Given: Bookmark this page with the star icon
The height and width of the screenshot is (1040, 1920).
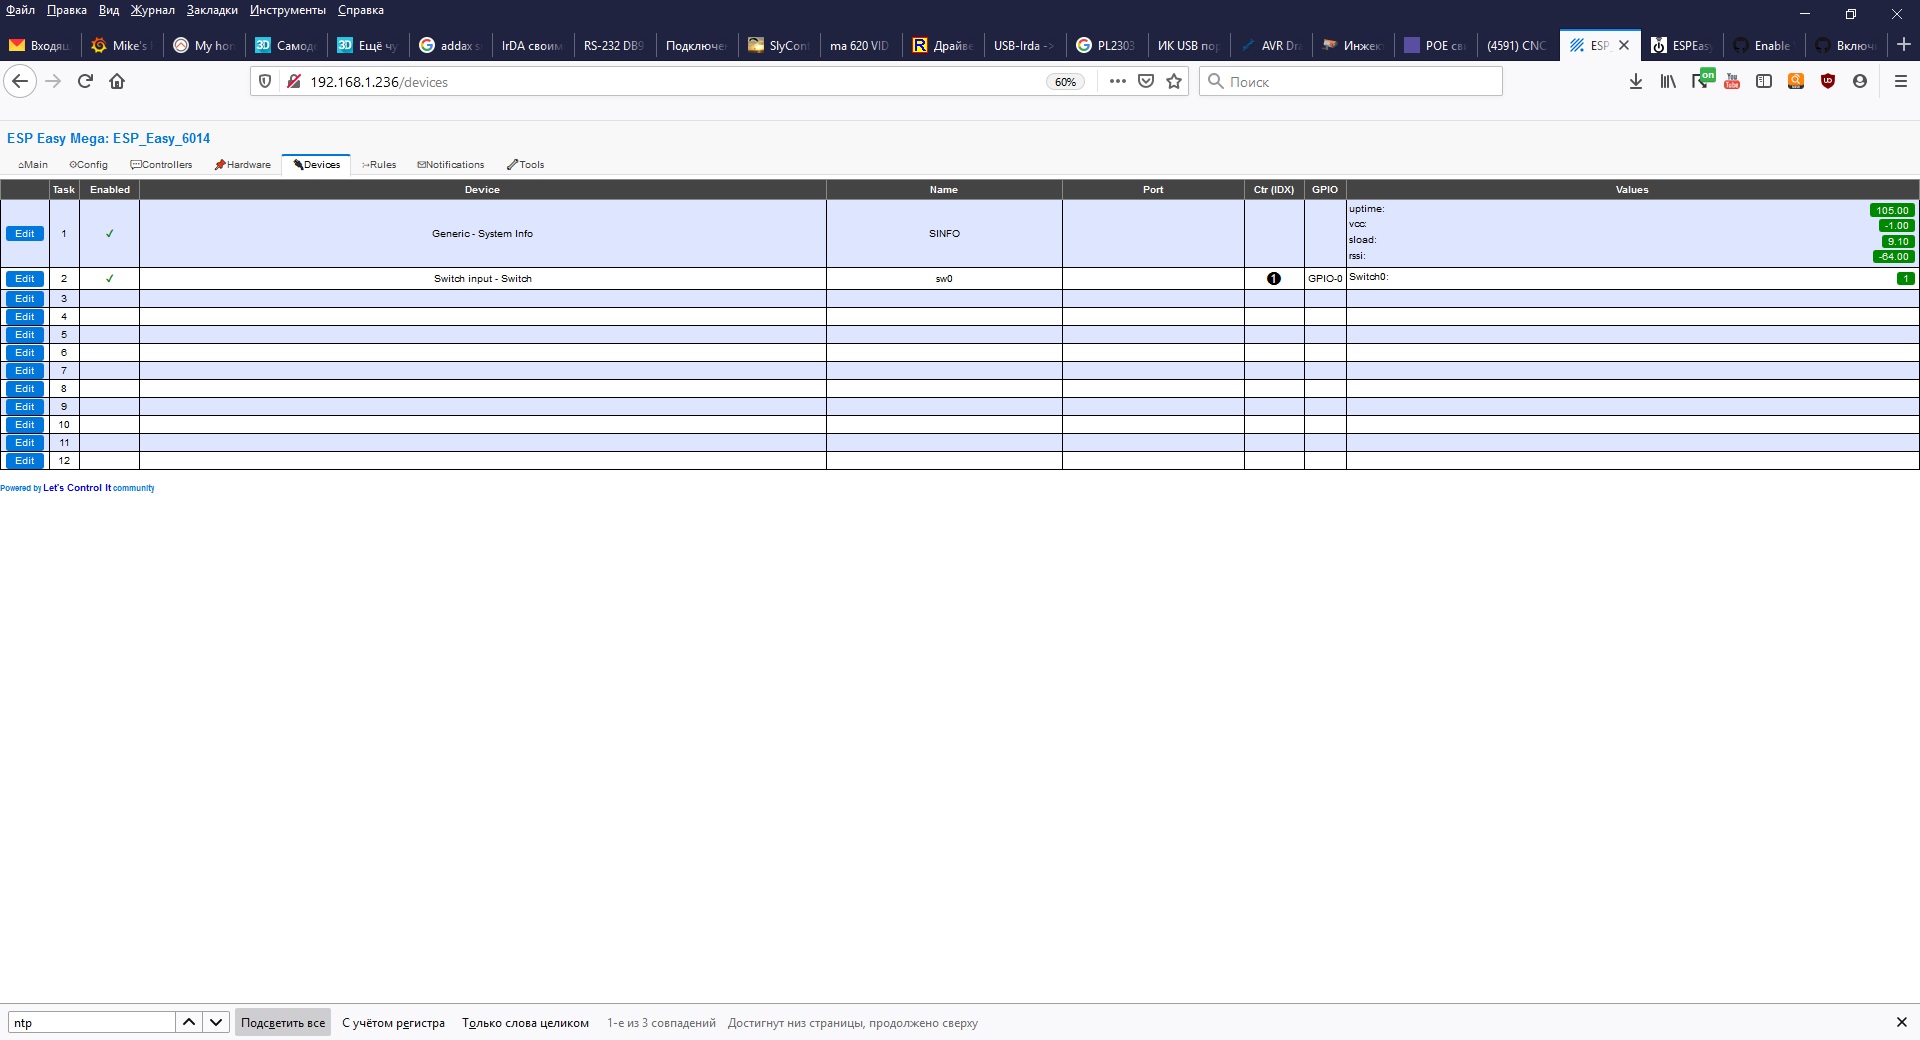Looking at the screenshot, I should pos(1174,81).
